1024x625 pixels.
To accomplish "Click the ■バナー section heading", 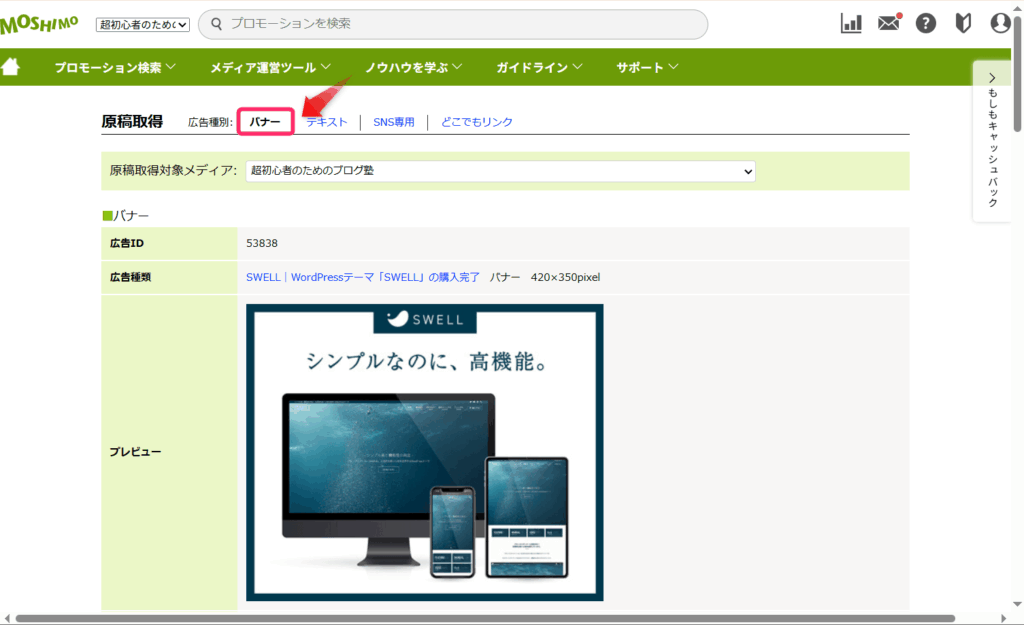I will (126, 216).
